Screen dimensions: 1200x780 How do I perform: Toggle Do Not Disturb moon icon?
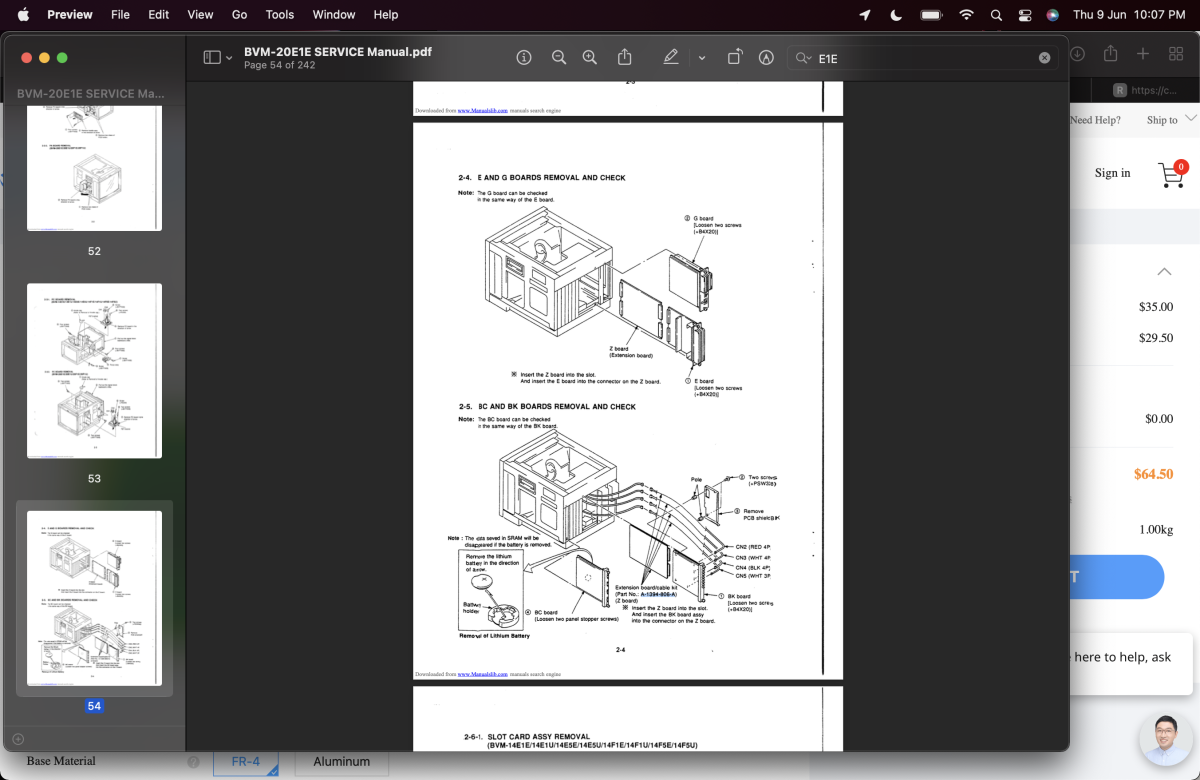(896, 14)
